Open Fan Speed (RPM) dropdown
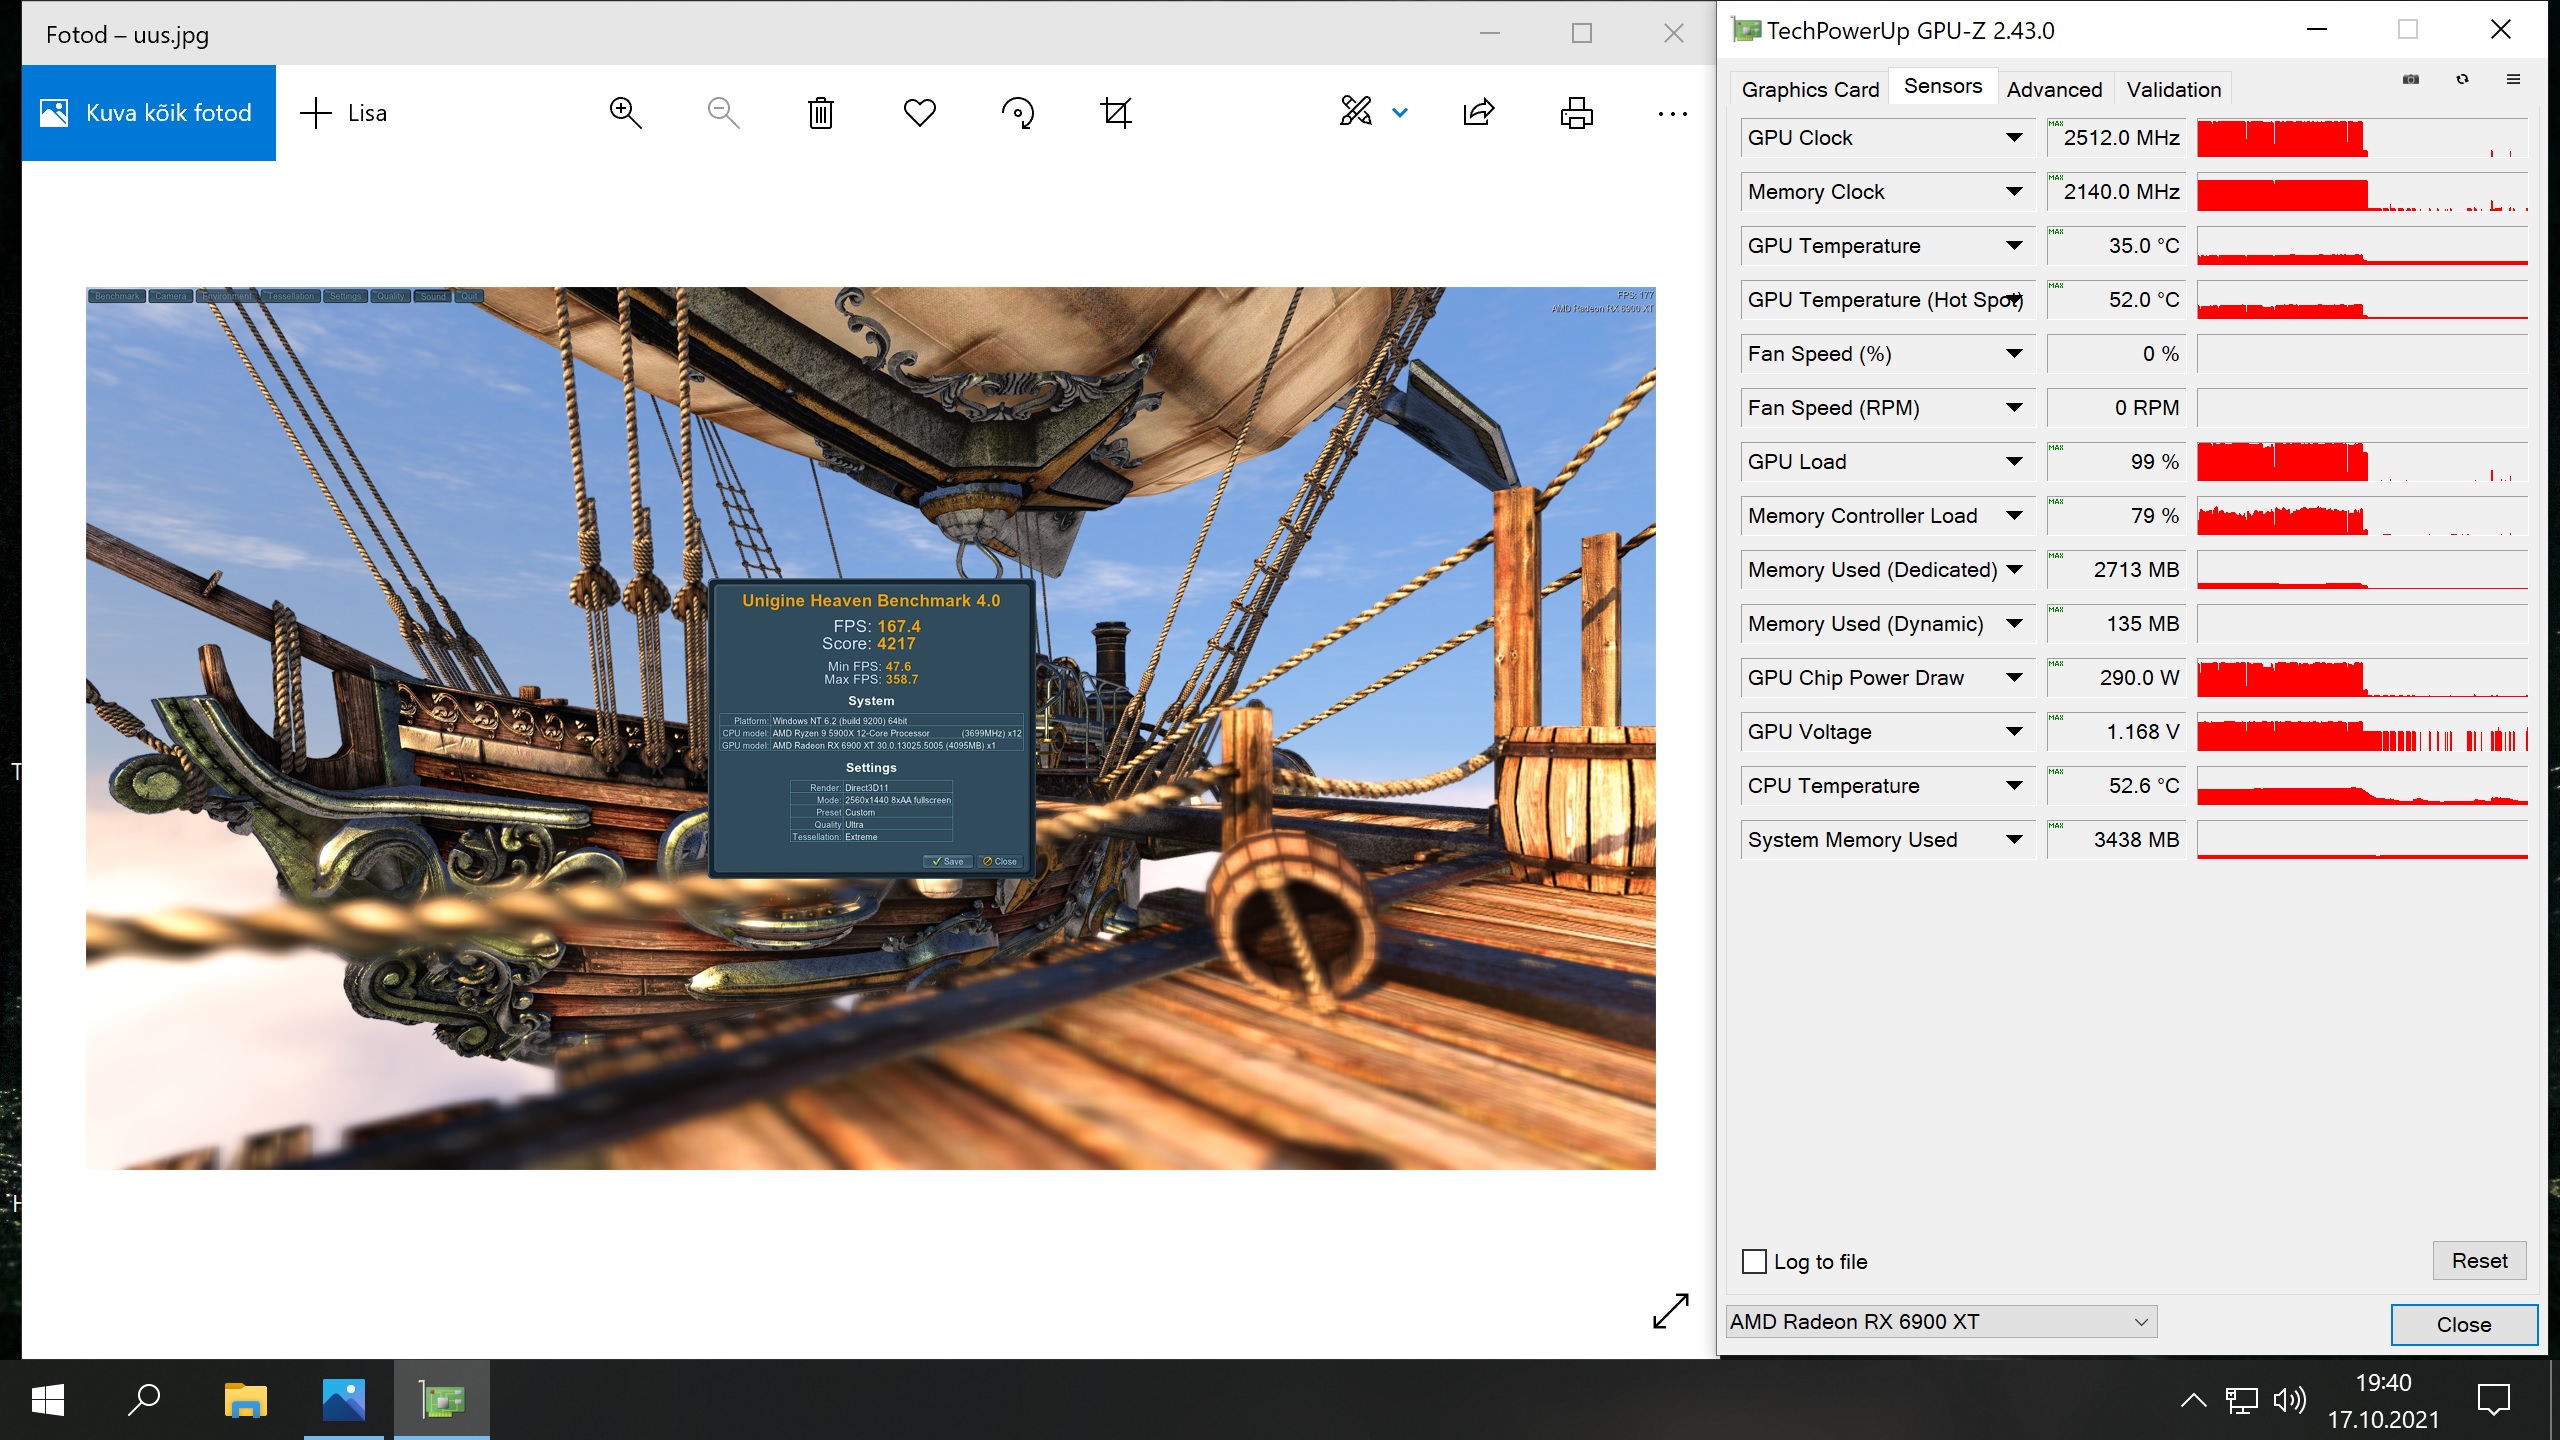This screenshot has width=2560, height=1440. pyautogui.click(x=2014, y=408)
